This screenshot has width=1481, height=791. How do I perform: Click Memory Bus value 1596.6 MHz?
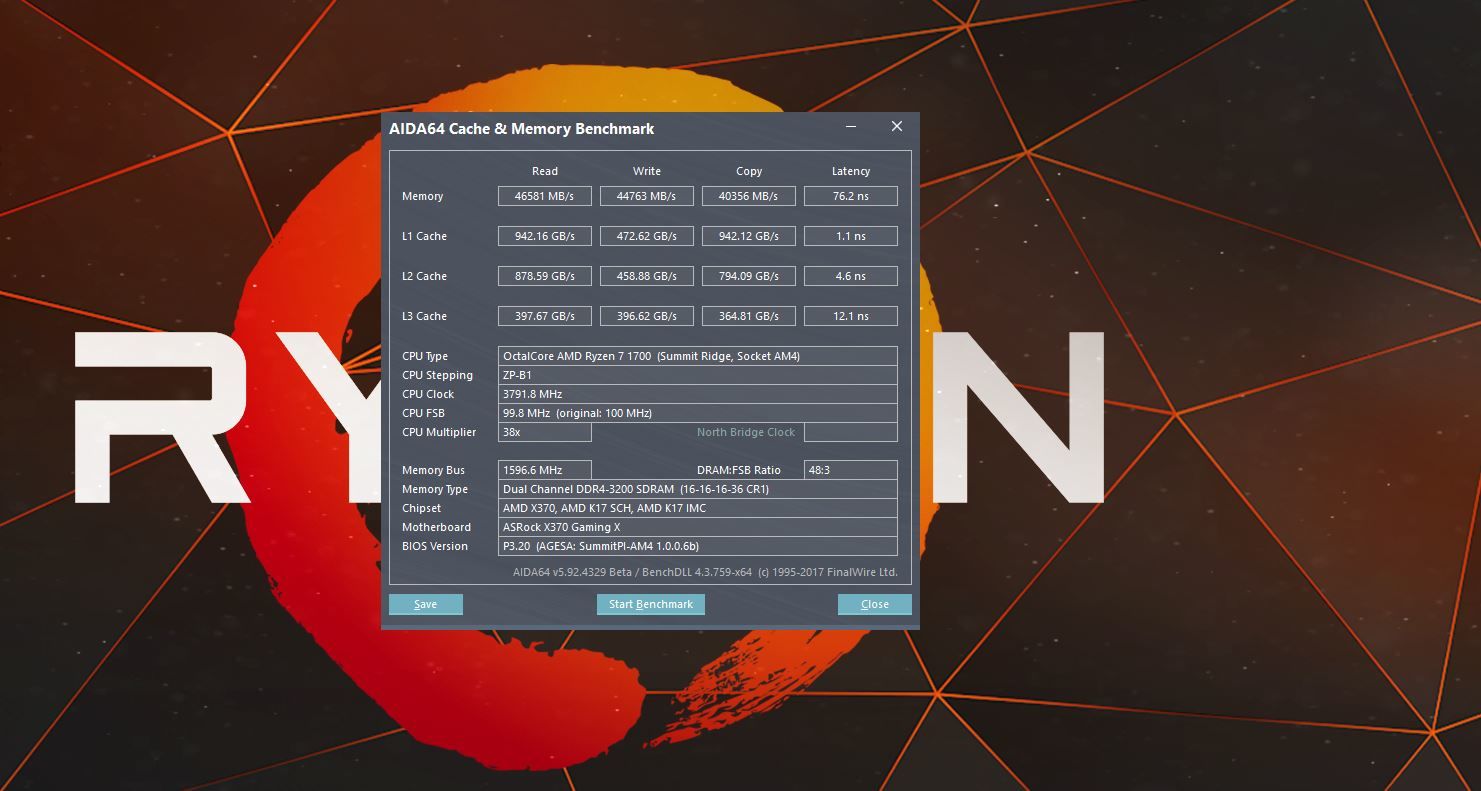point(545,470)
